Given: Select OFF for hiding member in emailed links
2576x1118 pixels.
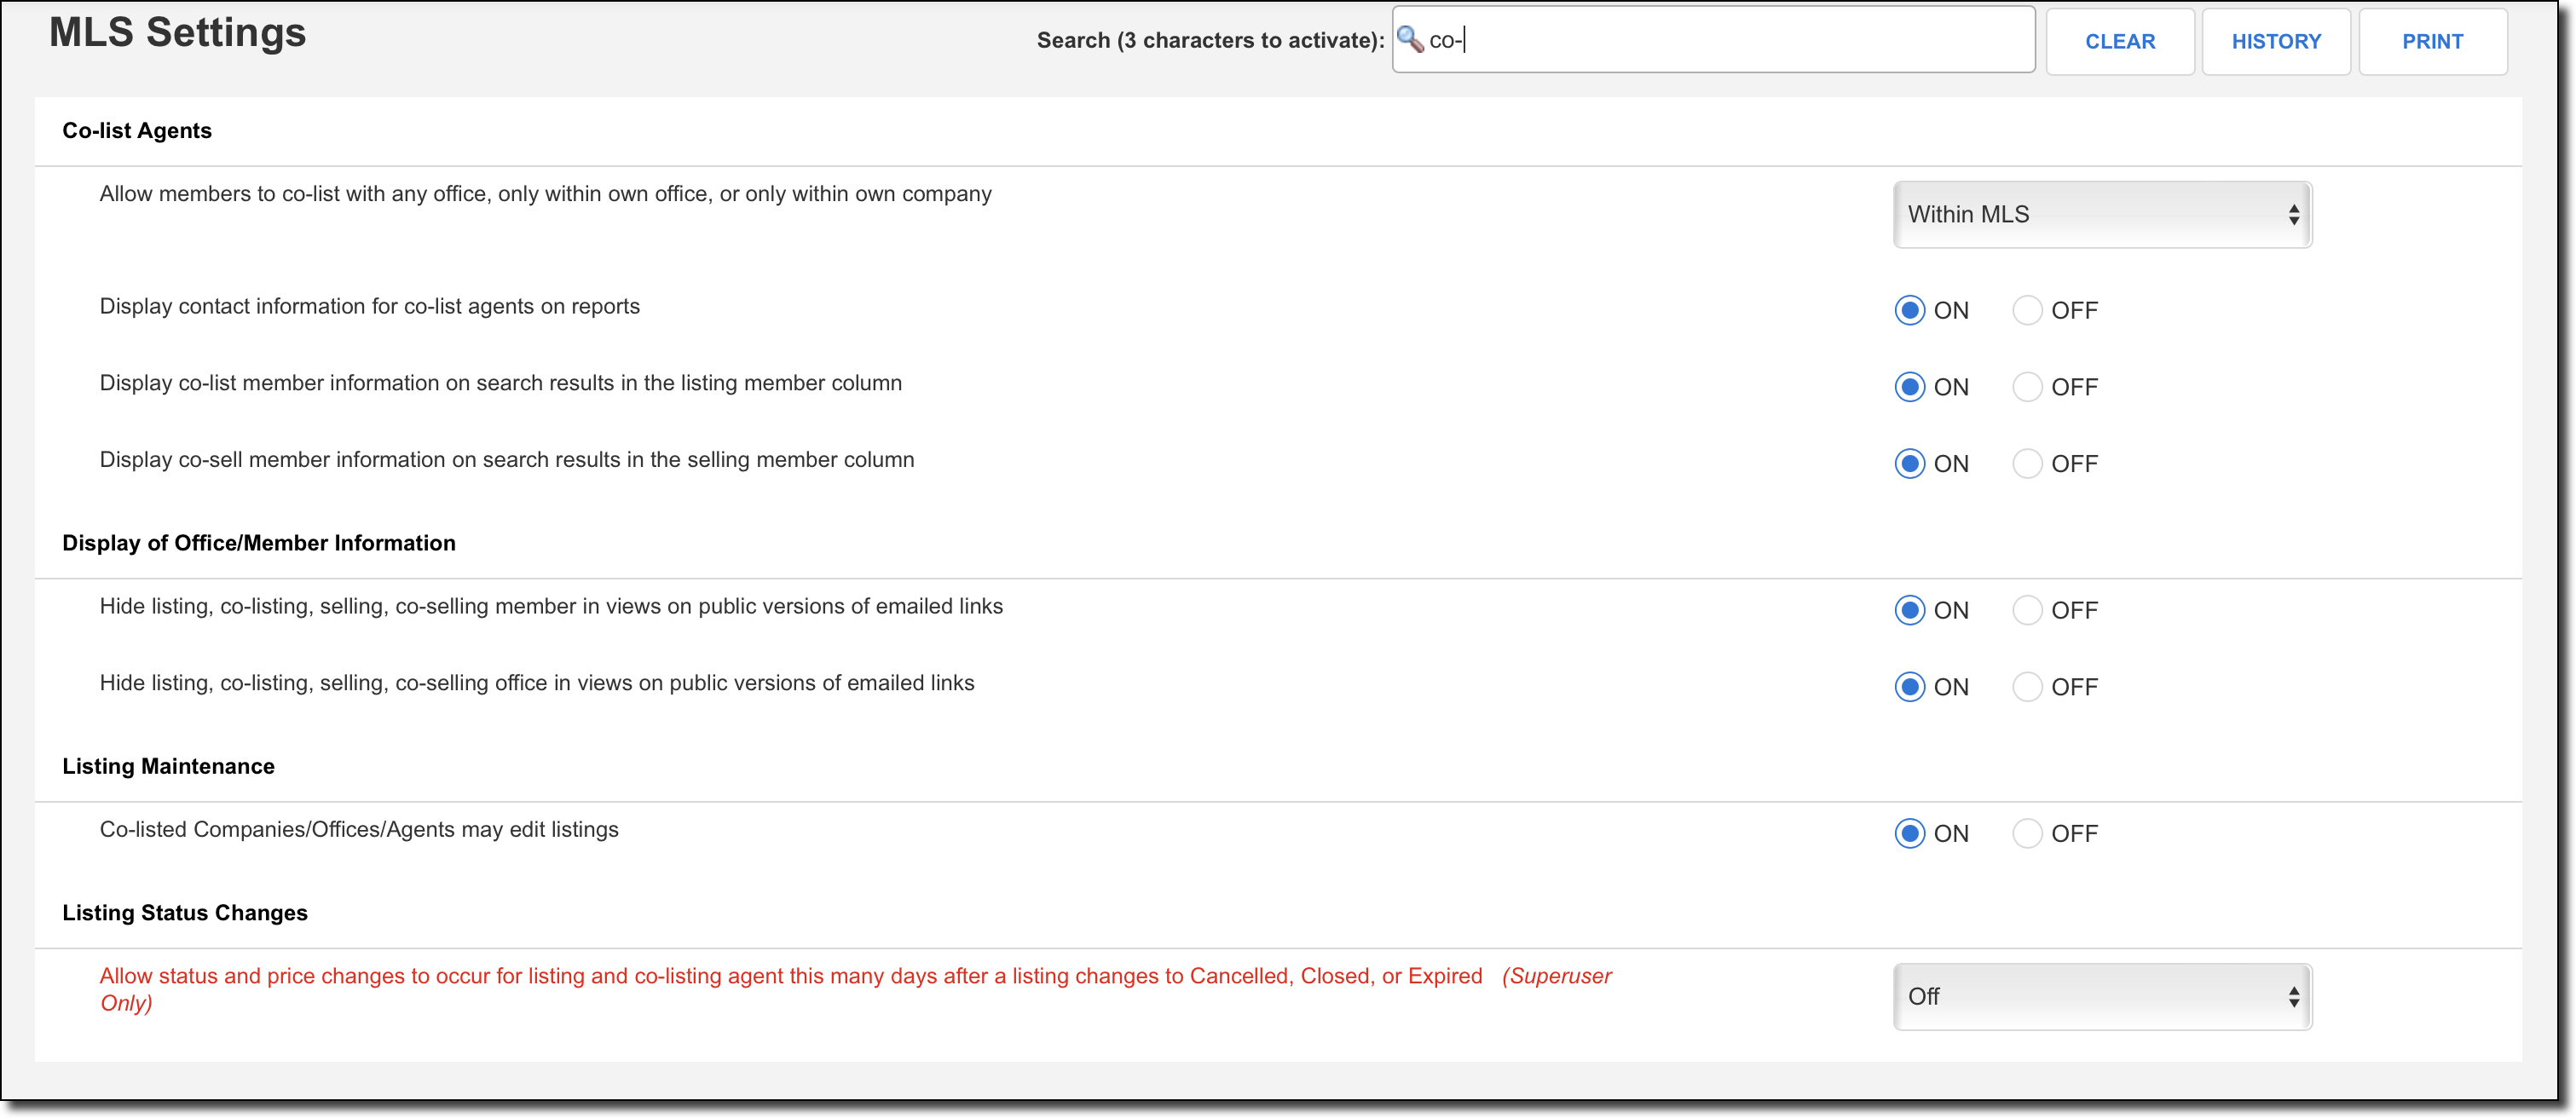Looking at the screenshot, I should (x=2026, y=610).
